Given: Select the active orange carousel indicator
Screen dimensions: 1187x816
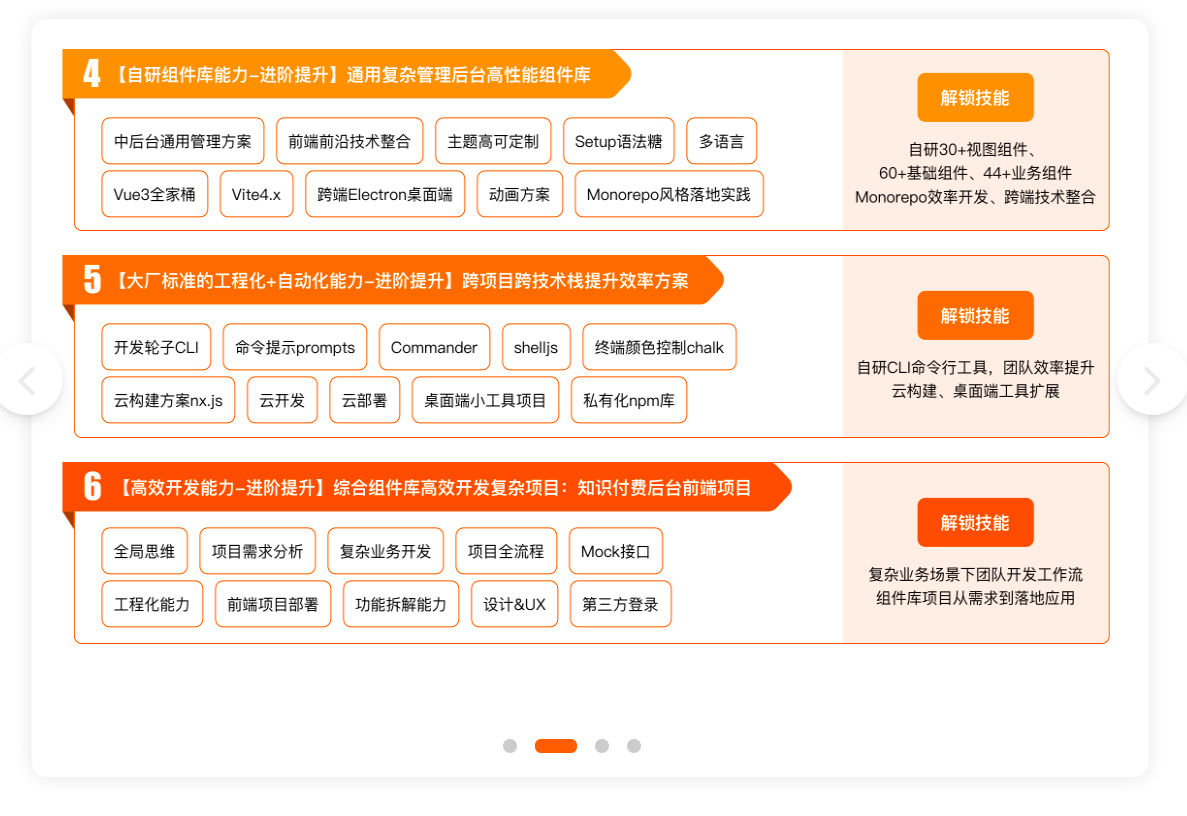Looking at the screenshot, I should [556, 746].
